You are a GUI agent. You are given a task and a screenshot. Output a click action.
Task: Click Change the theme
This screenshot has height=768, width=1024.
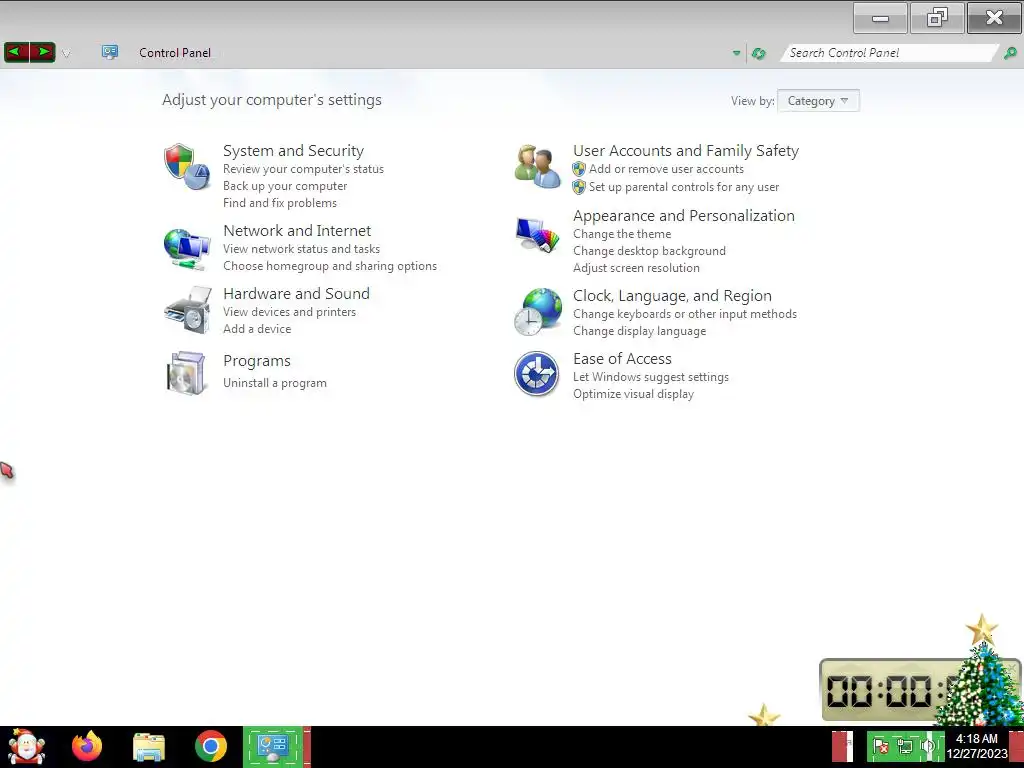pyautogui.click(x=622, y=234)
